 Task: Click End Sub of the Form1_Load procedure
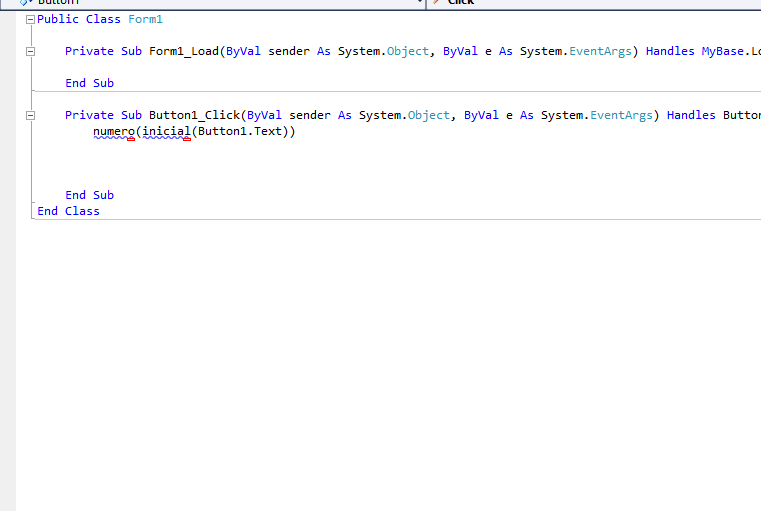point(89,83)
